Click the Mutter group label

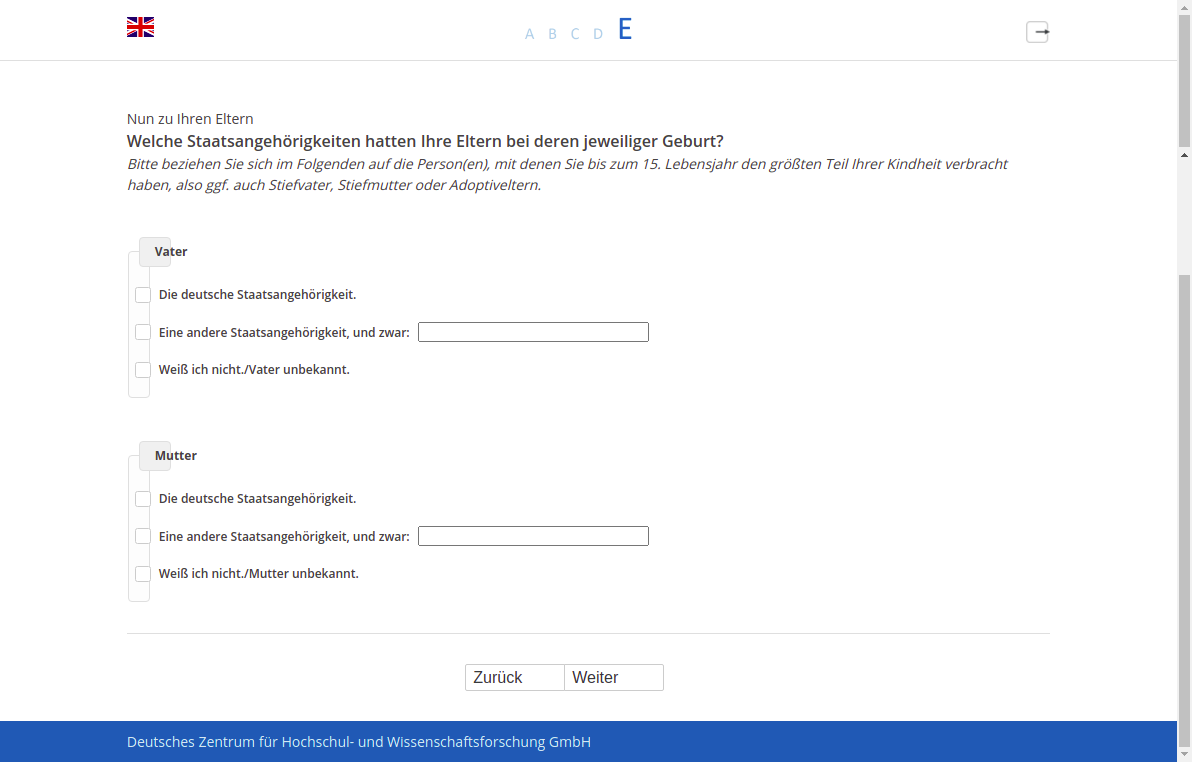pyautogui.click(x=176, y=456)
